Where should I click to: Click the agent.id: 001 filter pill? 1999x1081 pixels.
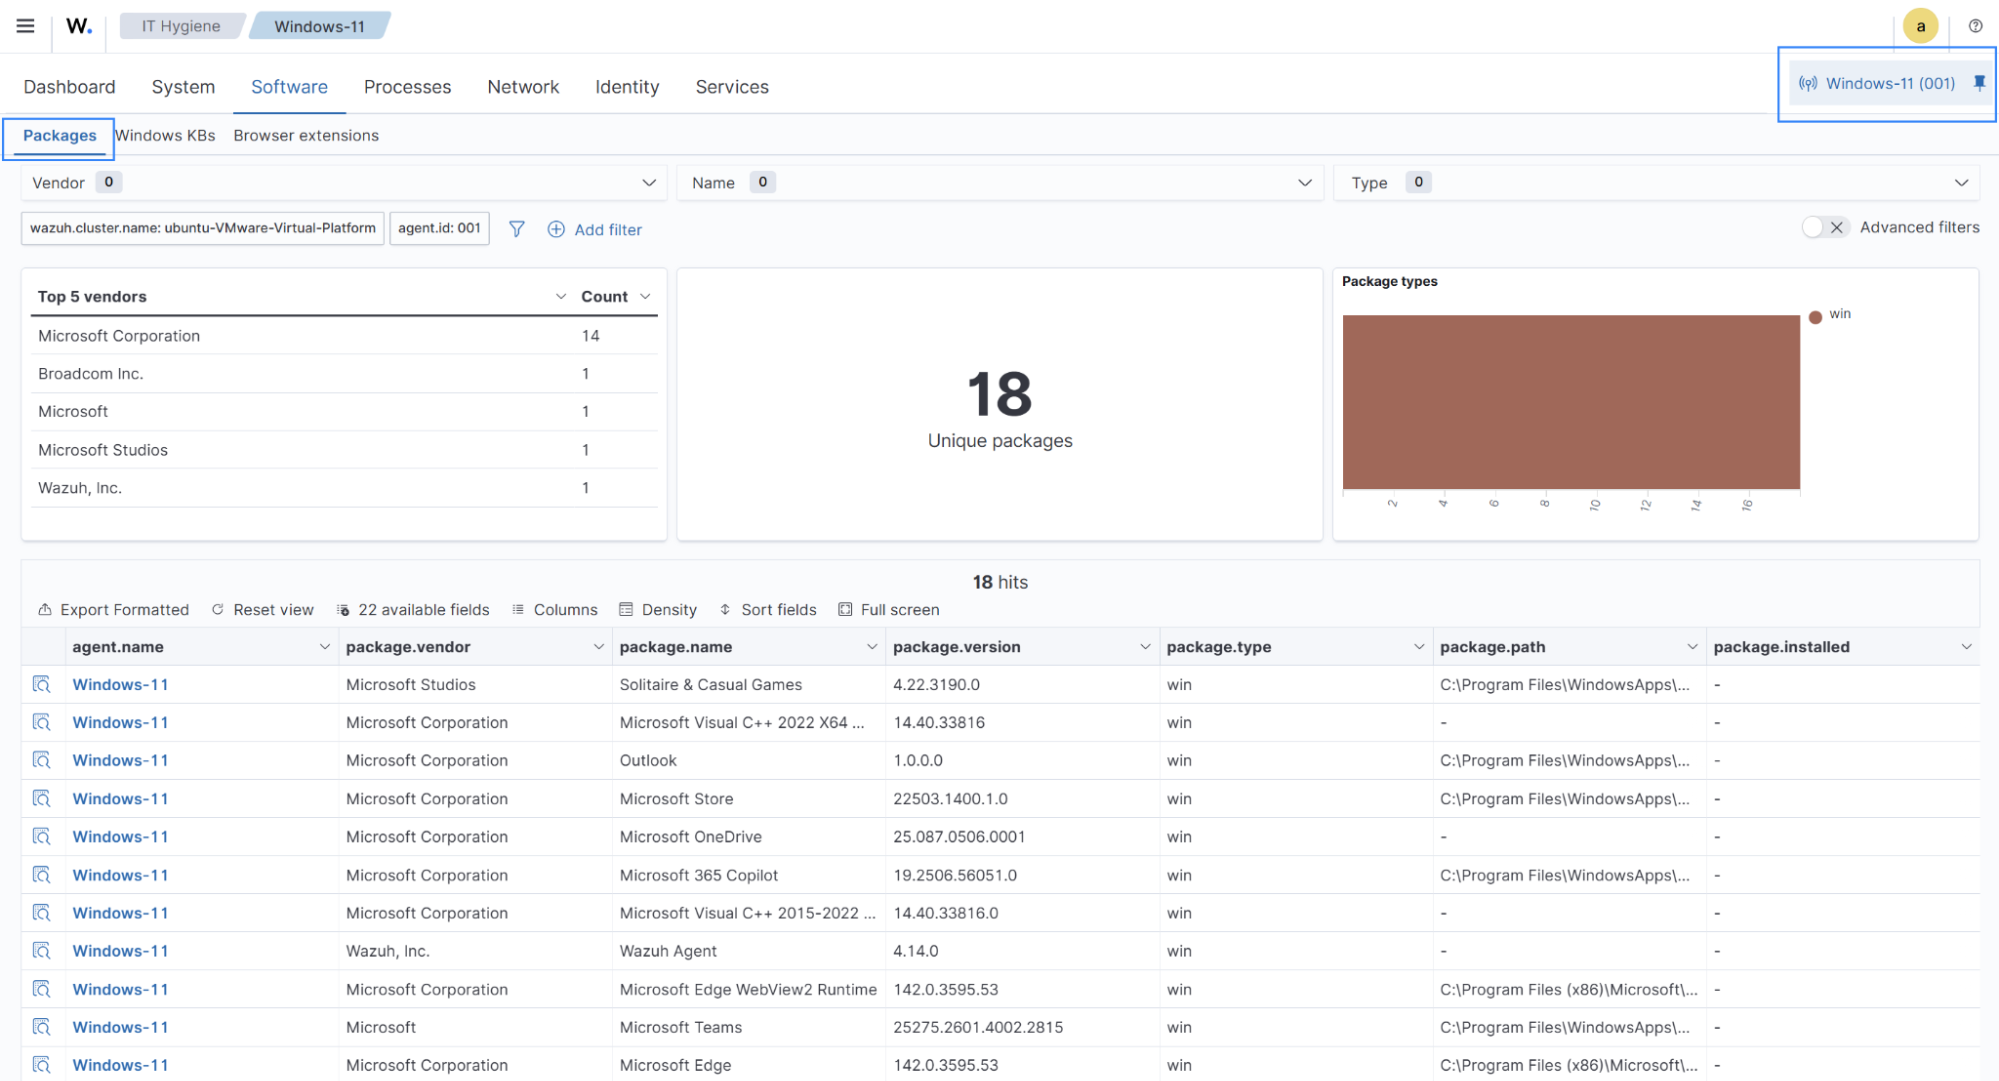pos(439,228)
